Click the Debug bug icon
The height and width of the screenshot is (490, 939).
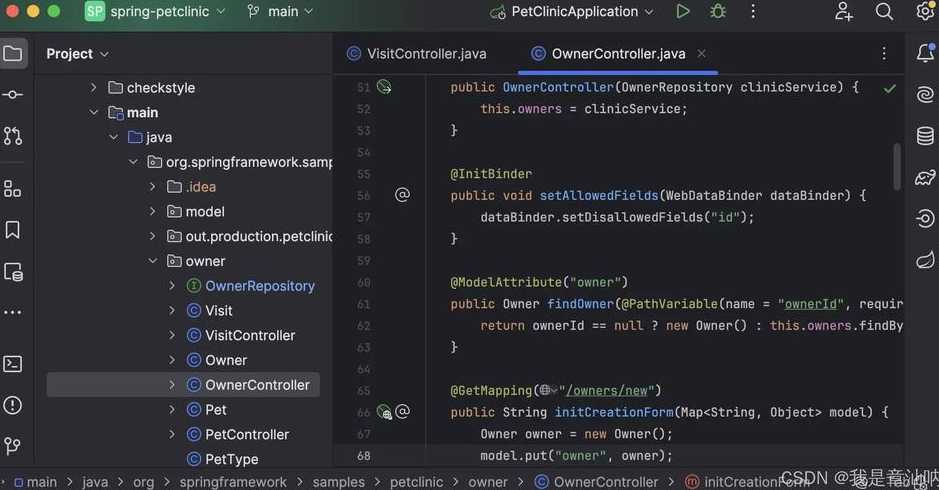pyautogui.click(x=717, y=11)
